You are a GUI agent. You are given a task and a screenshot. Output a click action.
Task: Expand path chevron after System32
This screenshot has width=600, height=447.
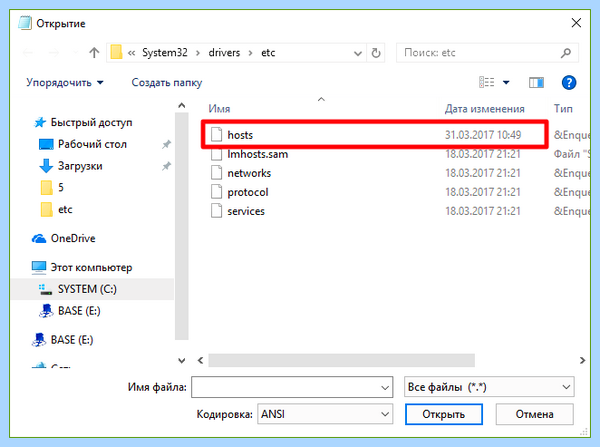pyautogui.click(x=198, y=53)
